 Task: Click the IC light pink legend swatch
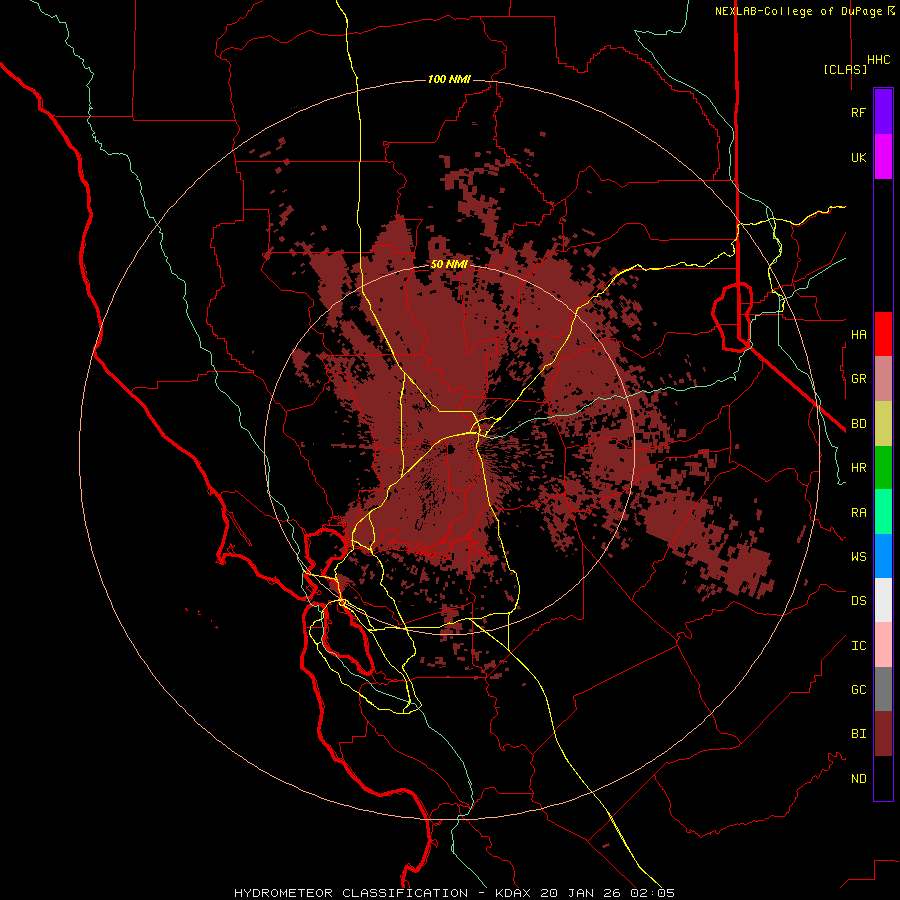883,645
